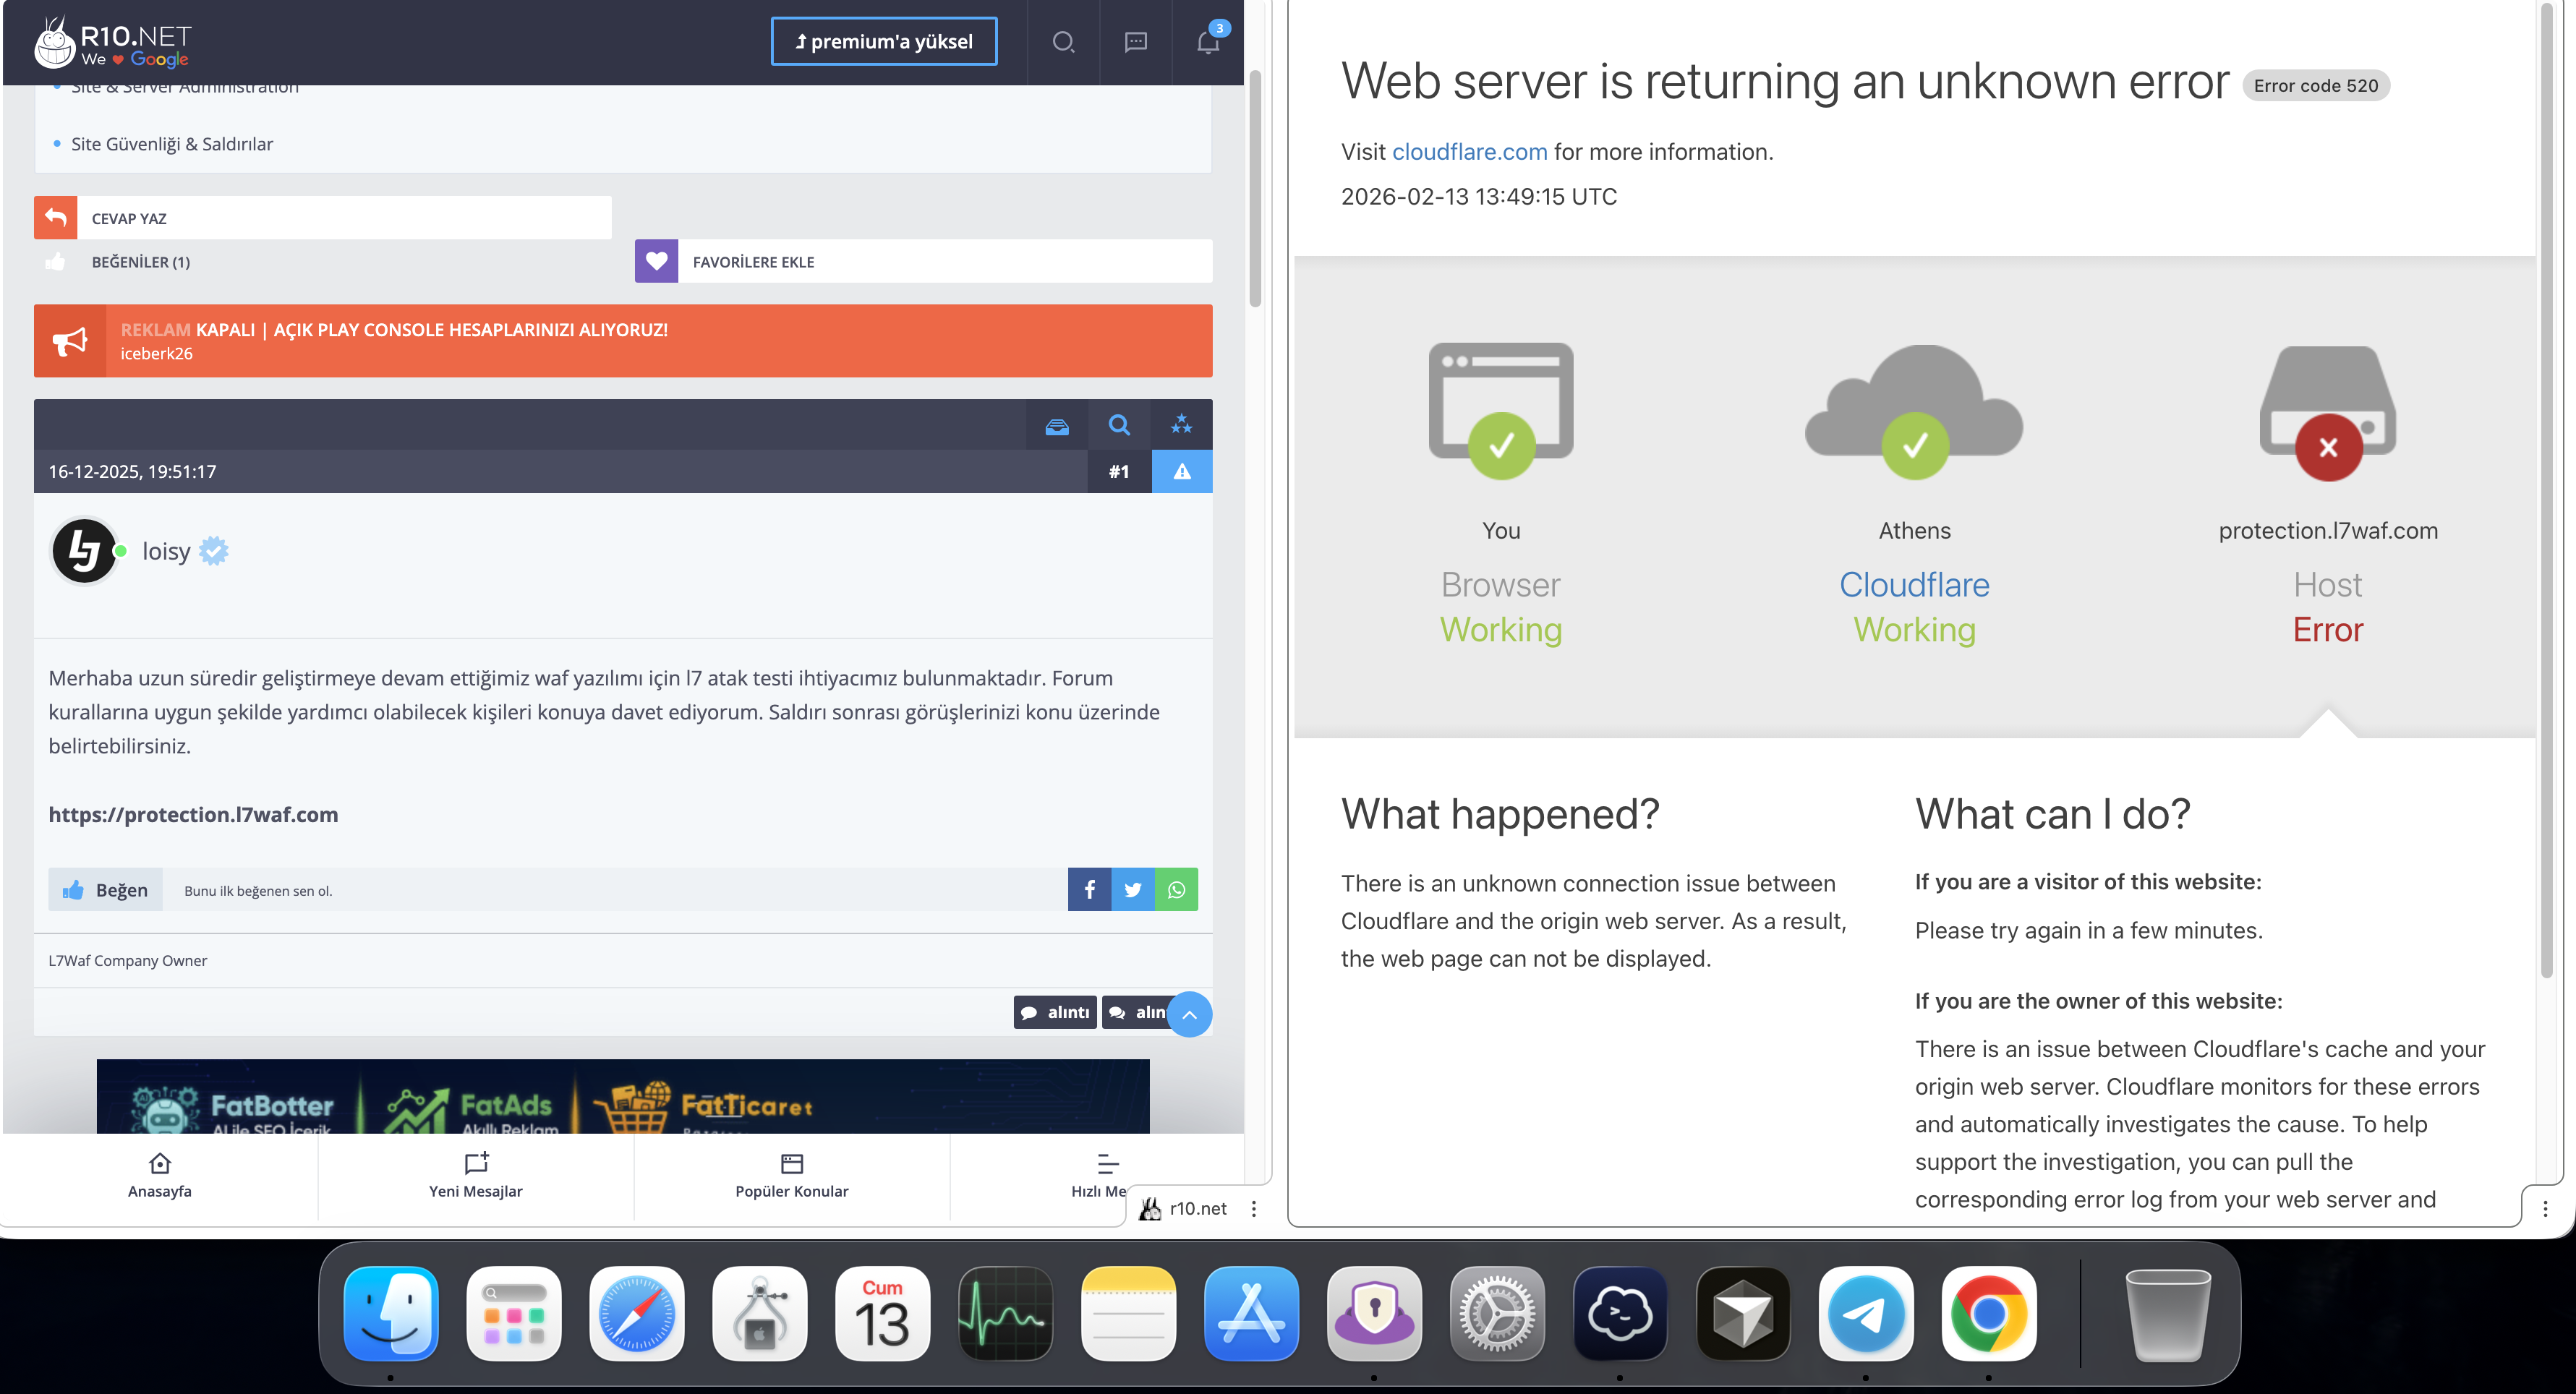This screenshot has width=2576, height=1394.
Task: Share the post on Facebook
Action: coord(1090,890)
